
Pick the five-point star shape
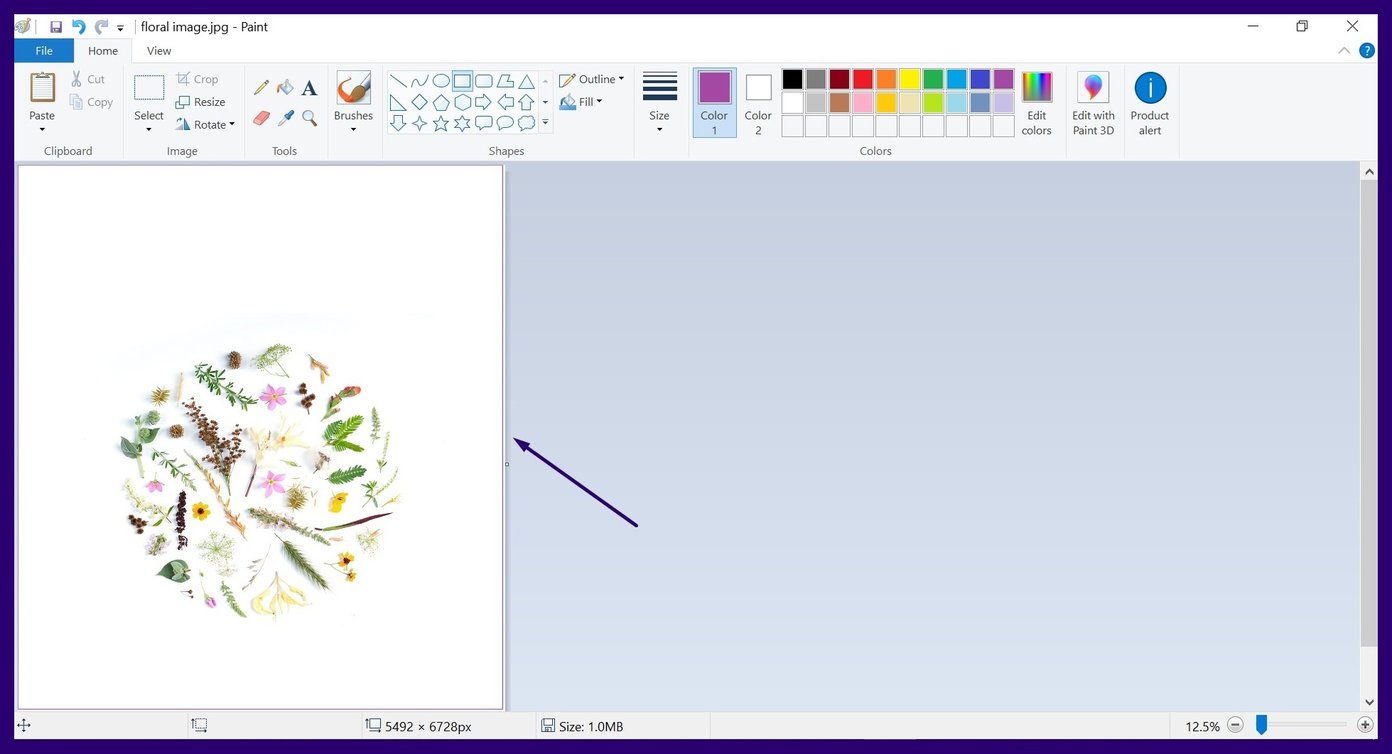click(440, 123)
